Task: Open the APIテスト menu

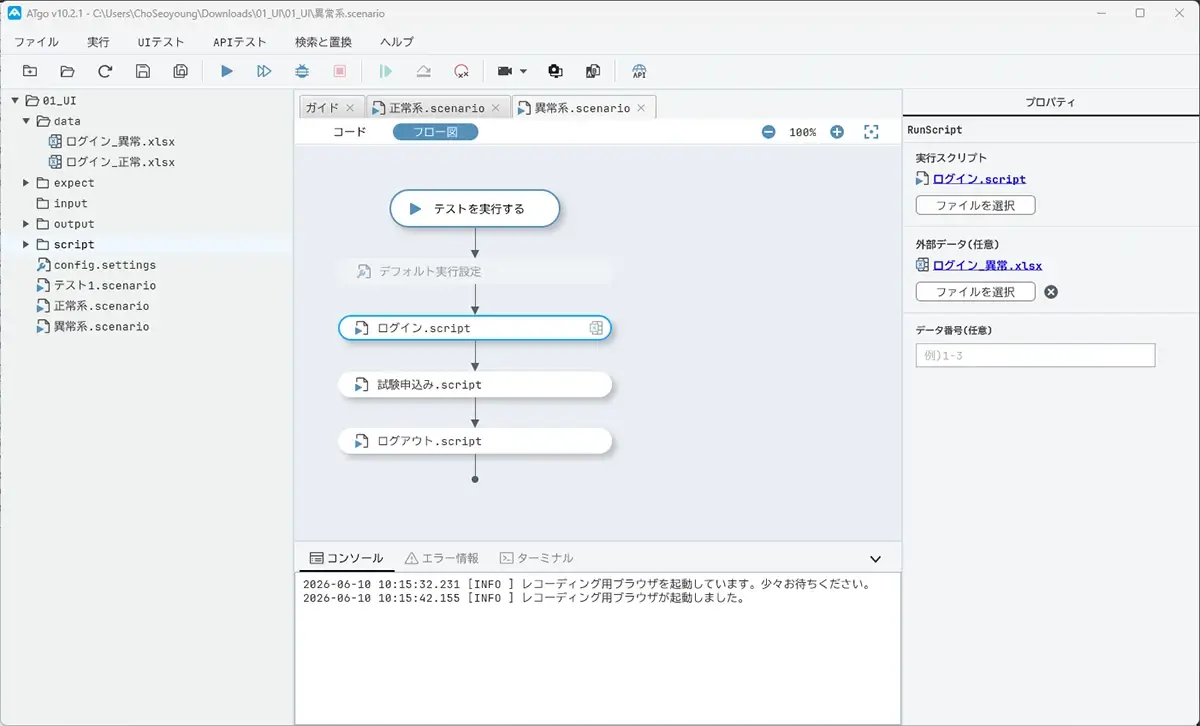Action: [x=240, y=42]
